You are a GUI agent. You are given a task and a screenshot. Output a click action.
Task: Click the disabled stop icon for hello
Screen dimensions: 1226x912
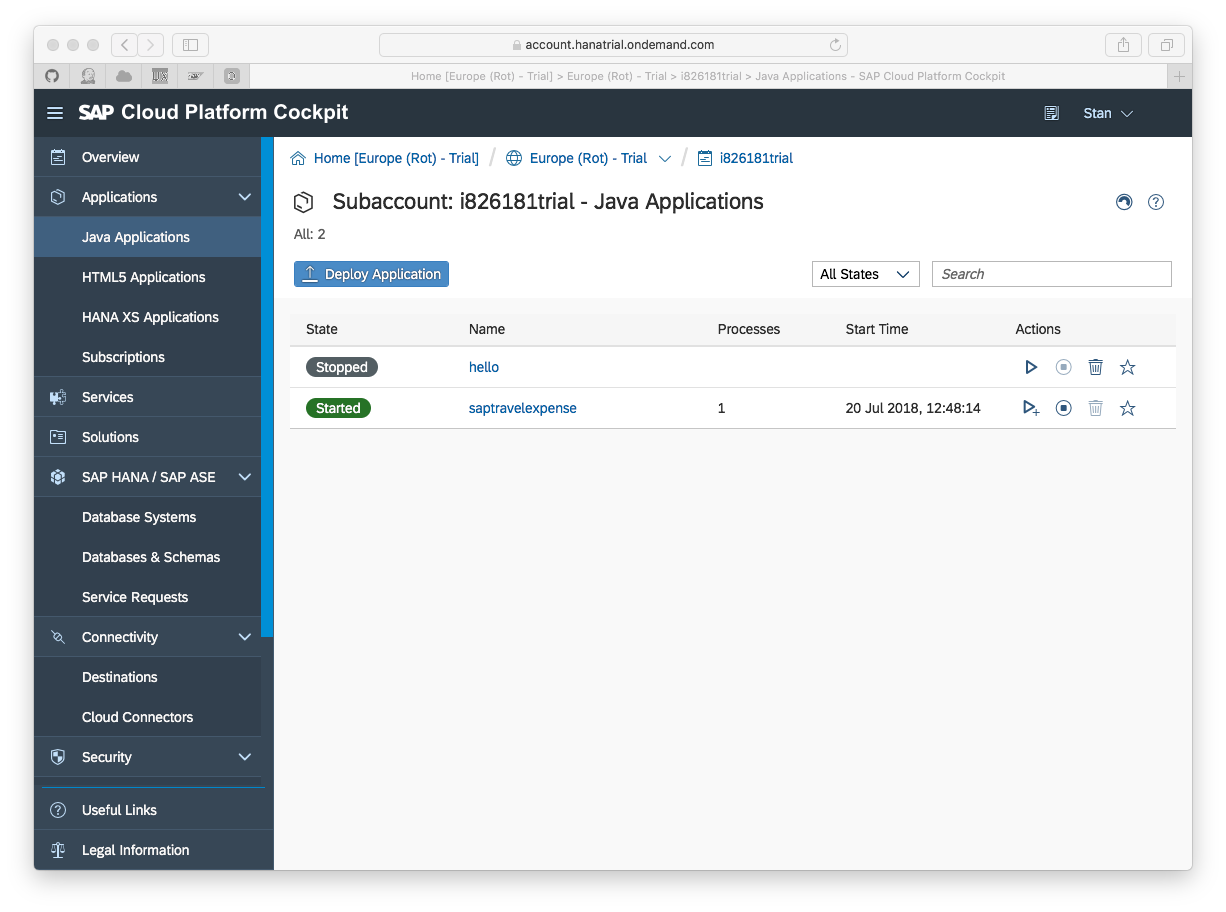1063,367
